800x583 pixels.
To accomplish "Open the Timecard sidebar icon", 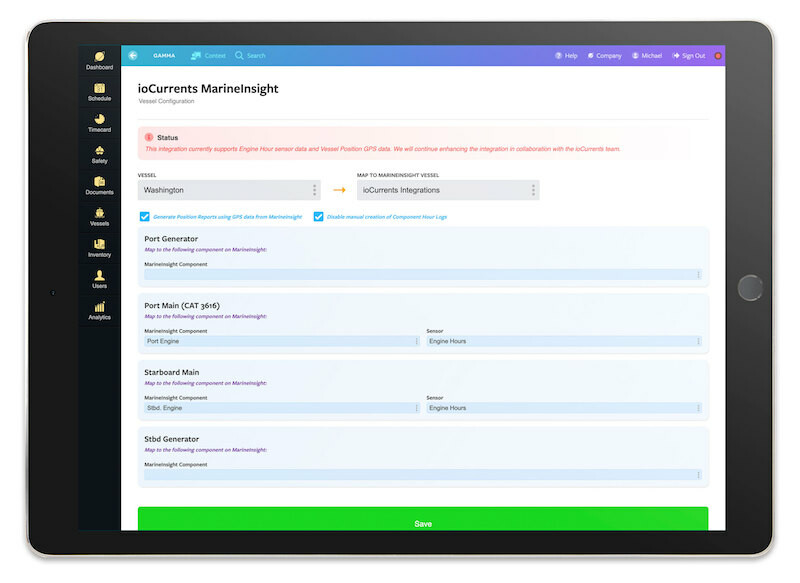I will click(x=99, y=122).
